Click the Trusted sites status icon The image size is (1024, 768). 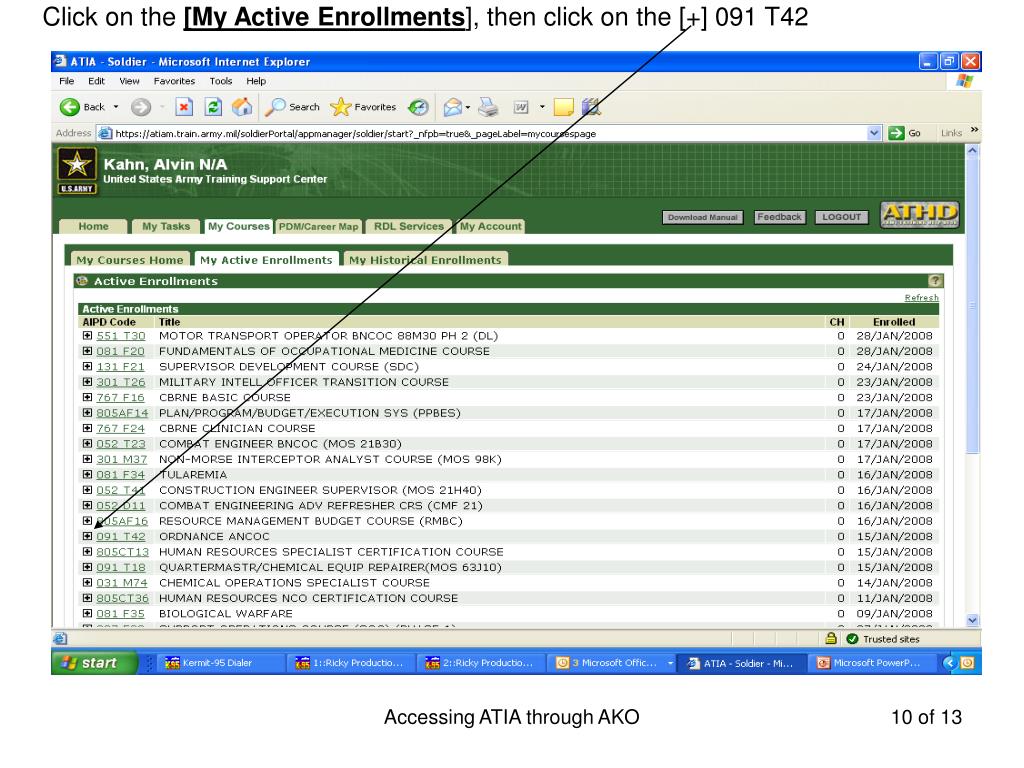pos(852,639)
